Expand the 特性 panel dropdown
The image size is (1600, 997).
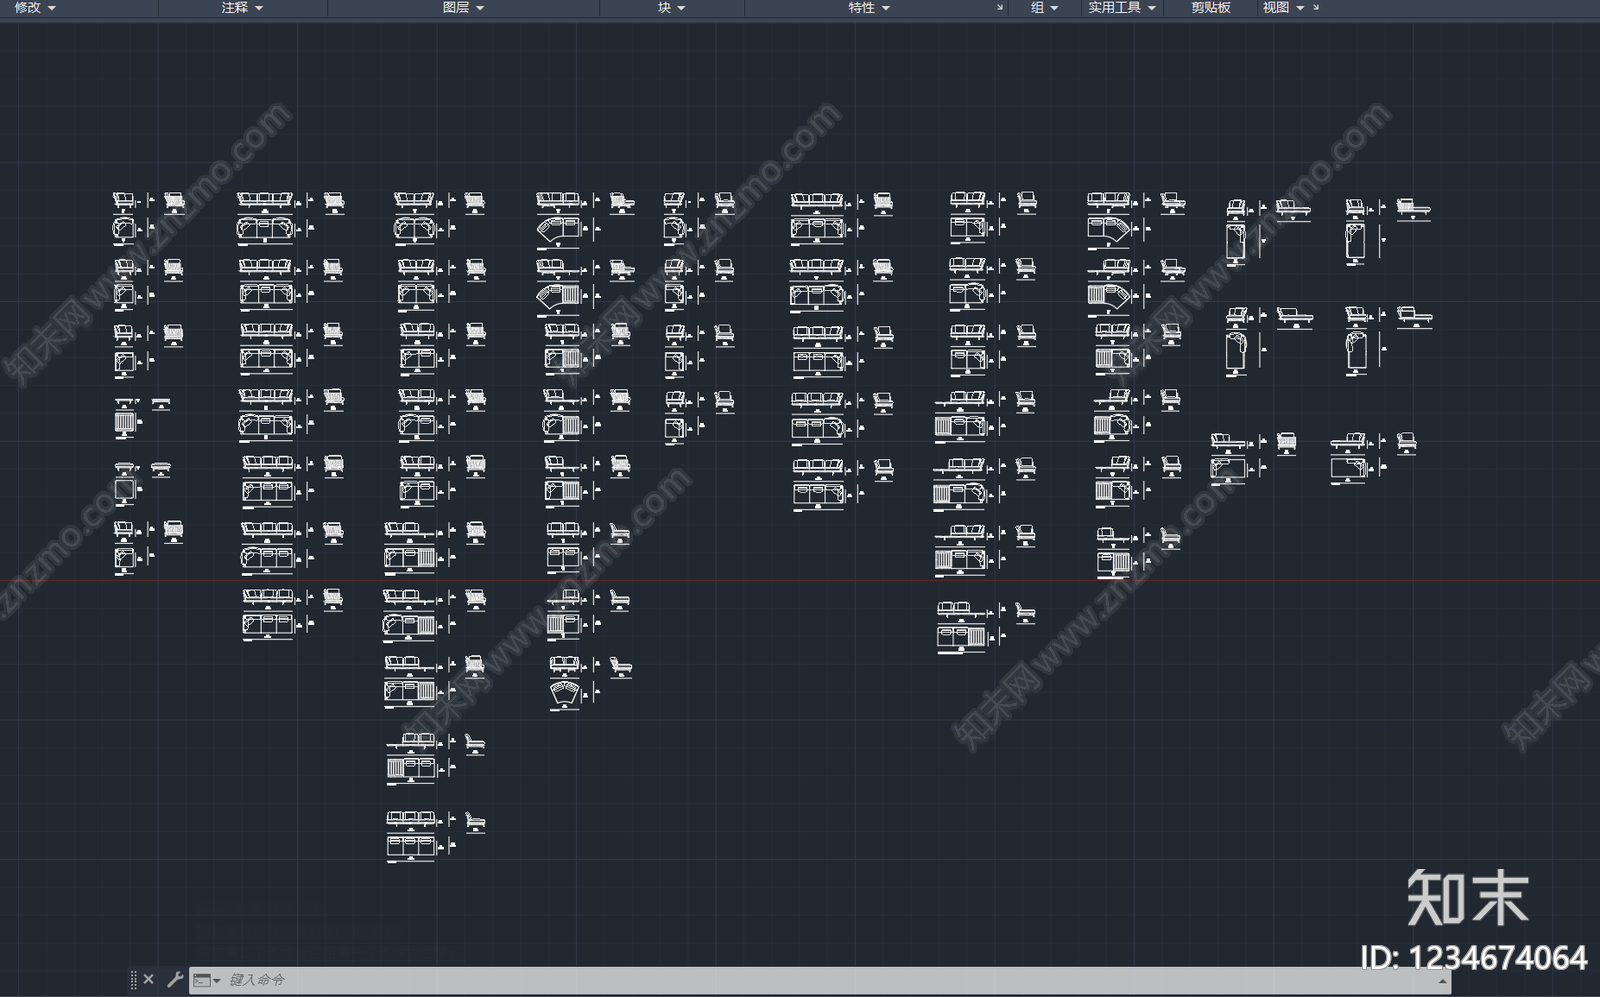click(x=869, y=7)
